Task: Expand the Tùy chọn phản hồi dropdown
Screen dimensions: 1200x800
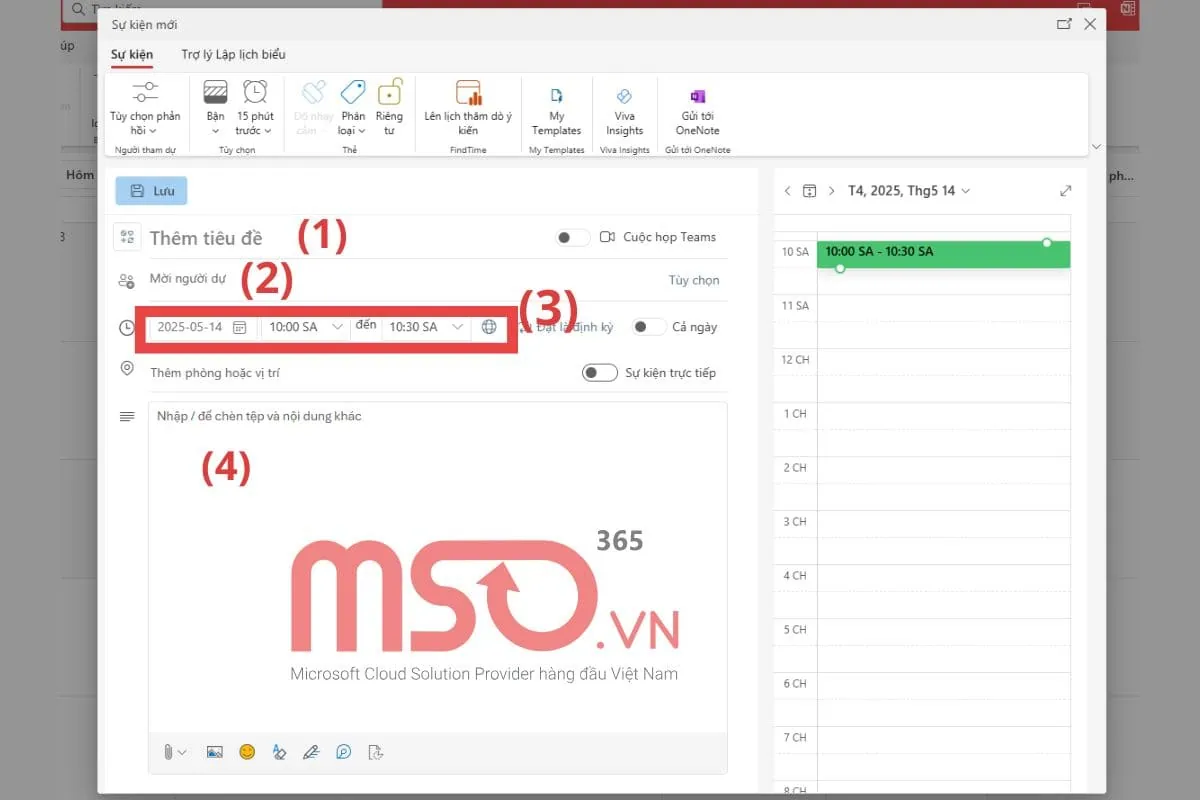Action: pyautogui.click(x=145, y=110)
